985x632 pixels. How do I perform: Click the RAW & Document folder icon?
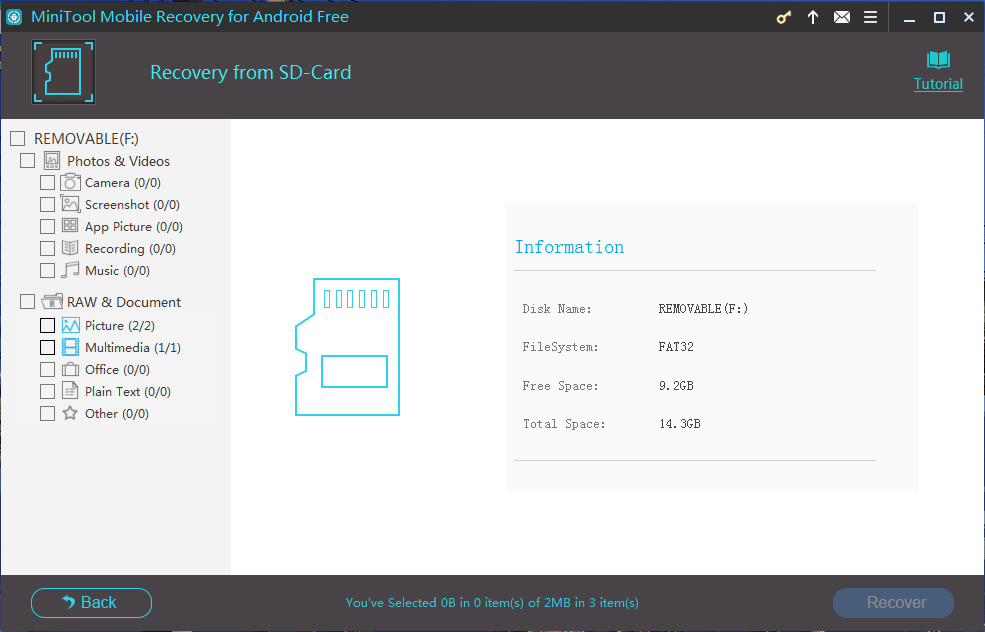pos(52,302)
